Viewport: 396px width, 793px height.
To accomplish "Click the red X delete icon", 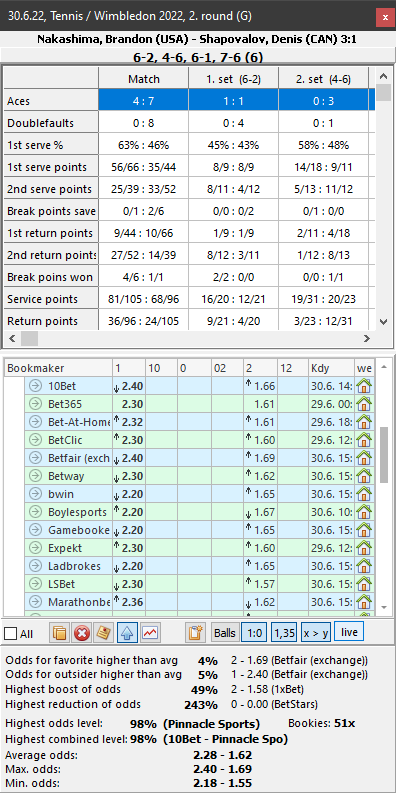I will point(81,633).
